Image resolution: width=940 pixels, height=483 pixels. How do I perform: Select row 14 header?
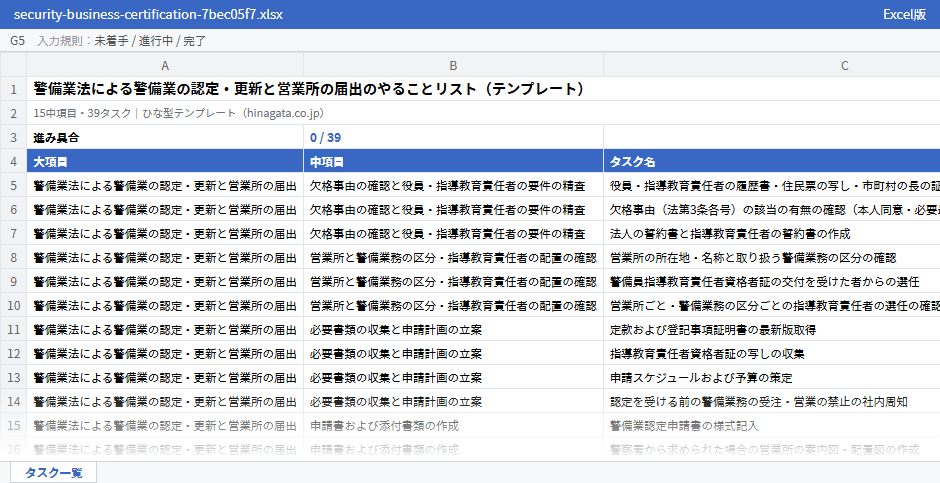click(13, 401)
